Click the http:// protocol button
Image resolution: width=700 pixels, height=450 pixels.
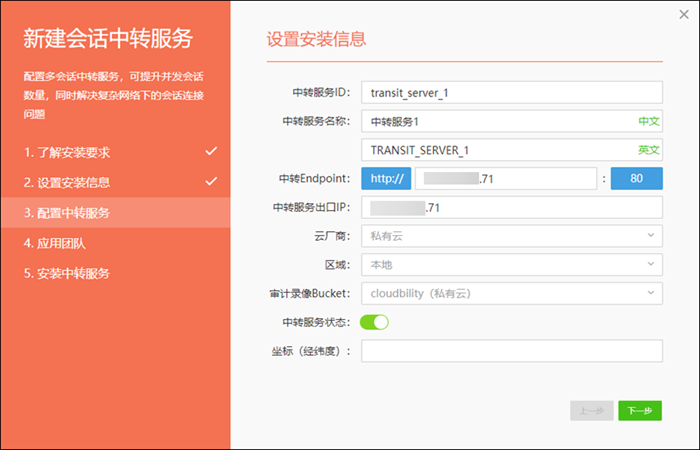(385, 179)
